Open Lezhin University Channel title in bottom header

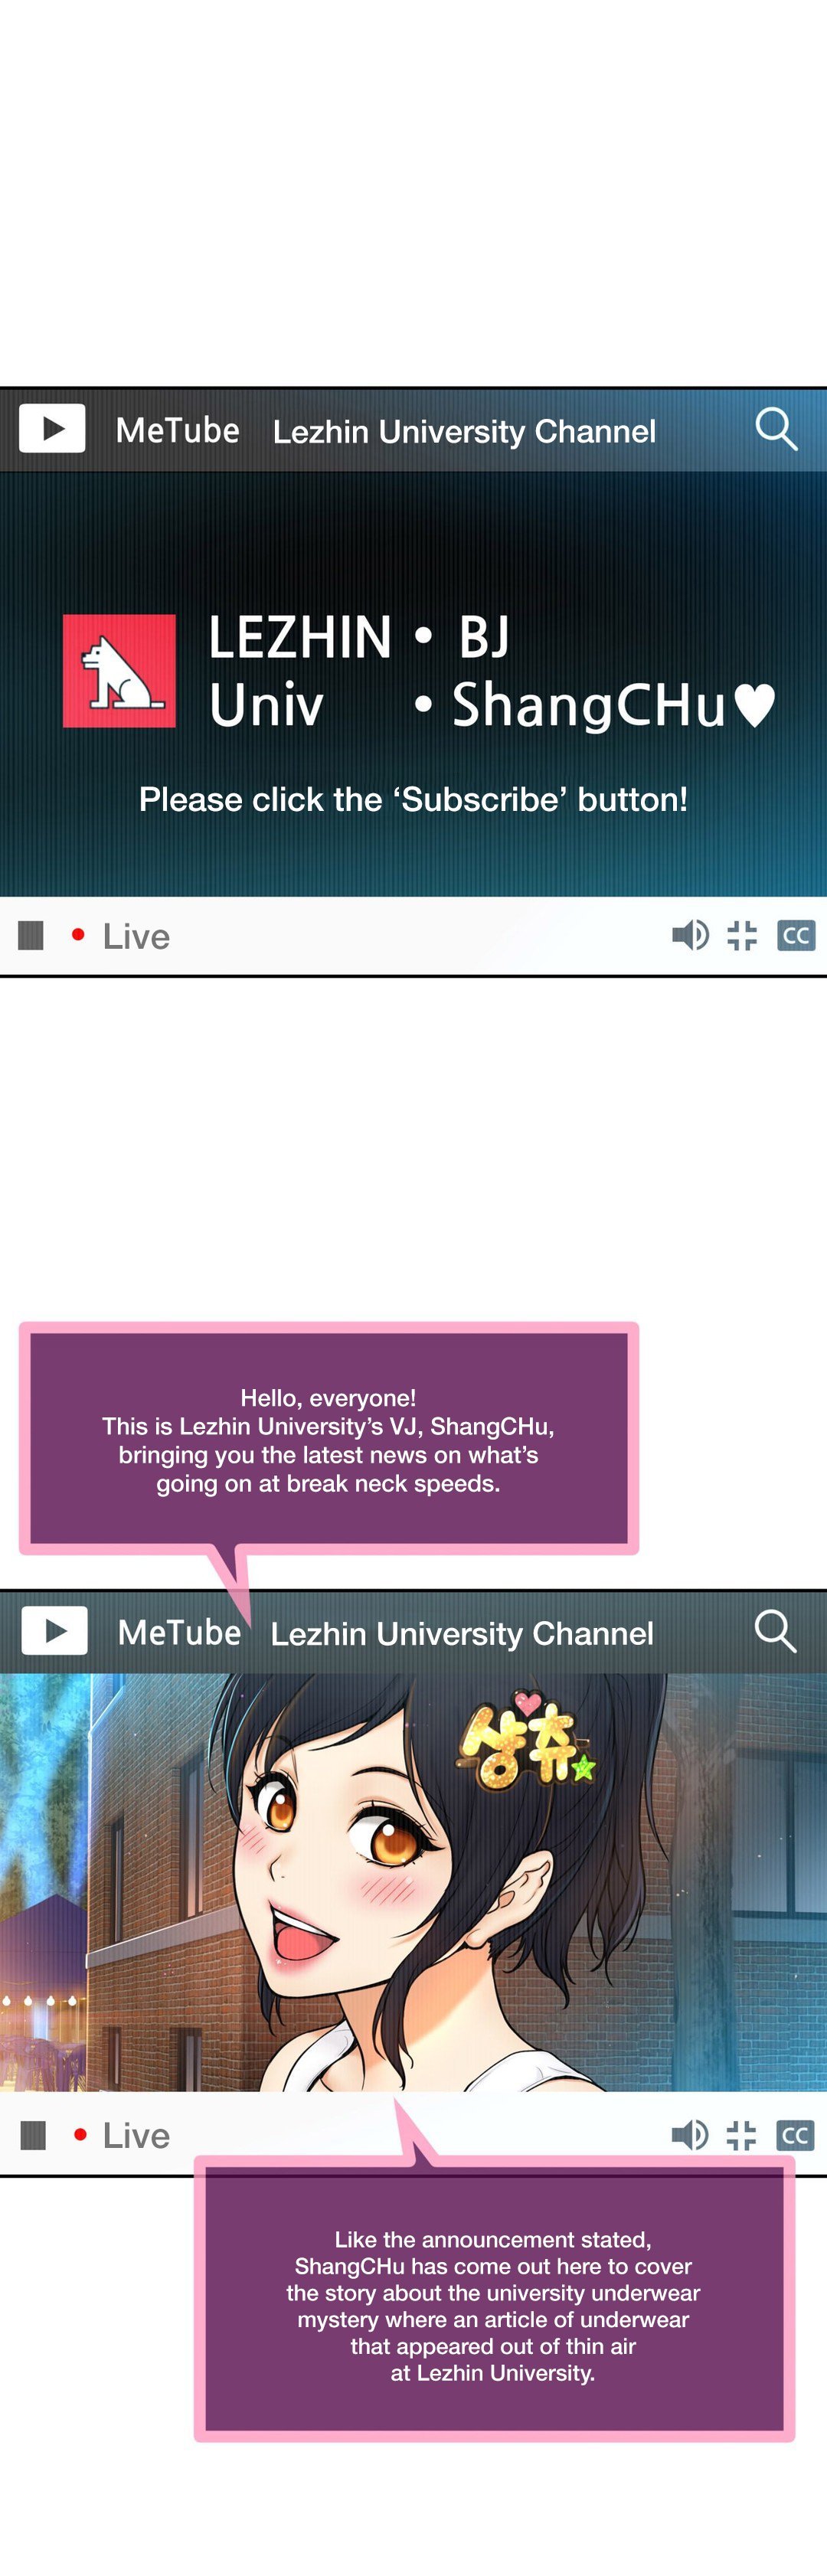click(462, 1633)
